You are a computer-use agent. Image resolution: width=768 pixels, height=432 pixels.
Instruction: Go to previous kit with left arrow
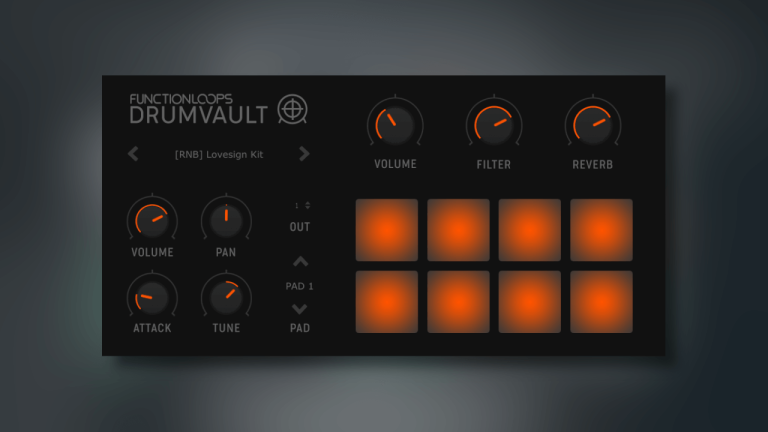134,154
